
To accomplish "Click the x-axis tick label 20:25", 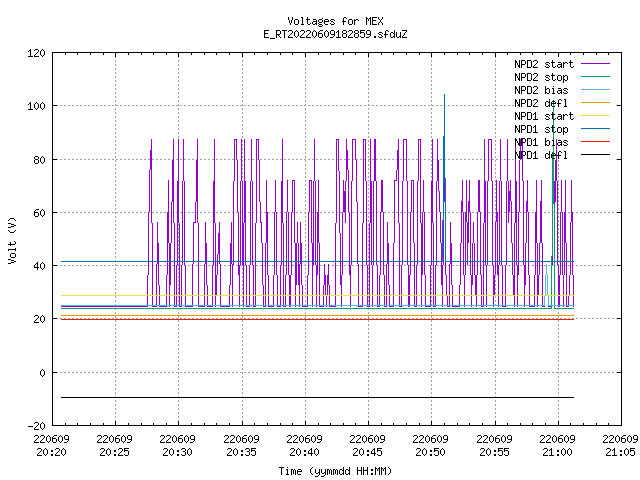I will [x=115, y=452].
